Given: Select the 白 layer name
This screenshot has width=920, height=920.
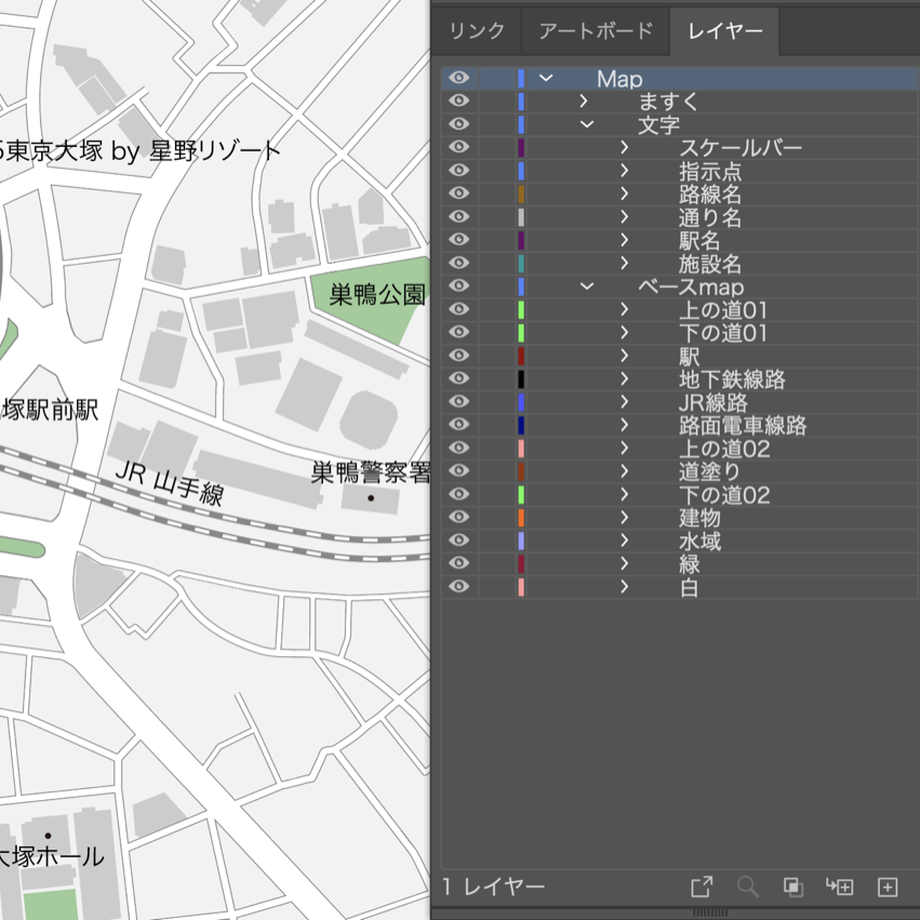Looking at the screenshot, I should 690,587.
